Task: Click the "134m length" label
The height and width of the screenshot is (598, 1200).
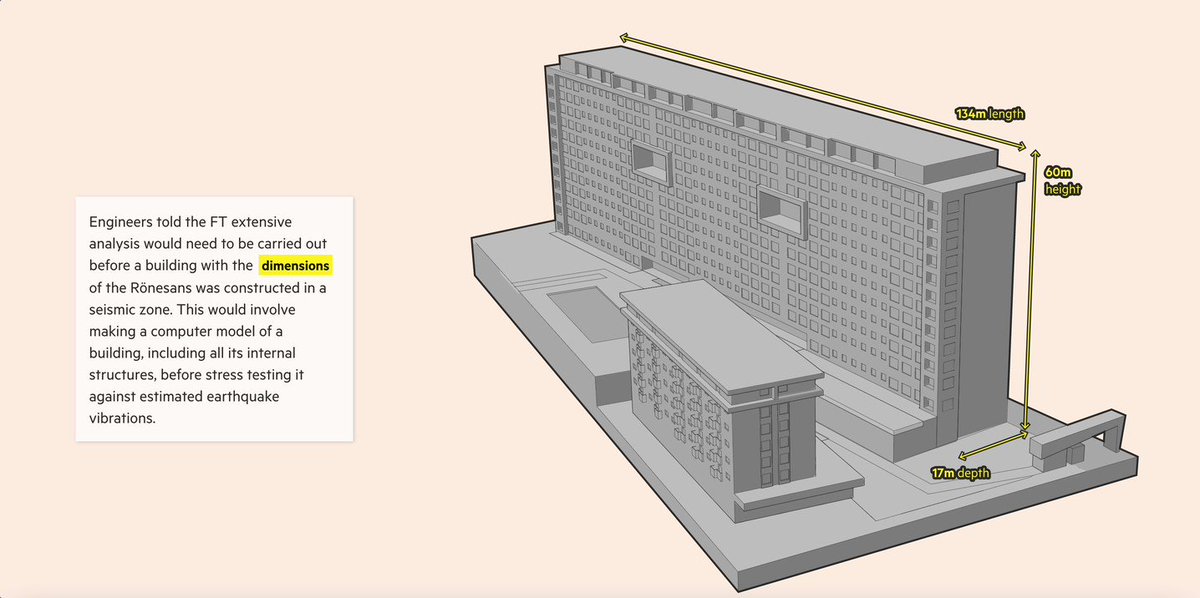Action: pyautogui.click(x=989, y=114)
